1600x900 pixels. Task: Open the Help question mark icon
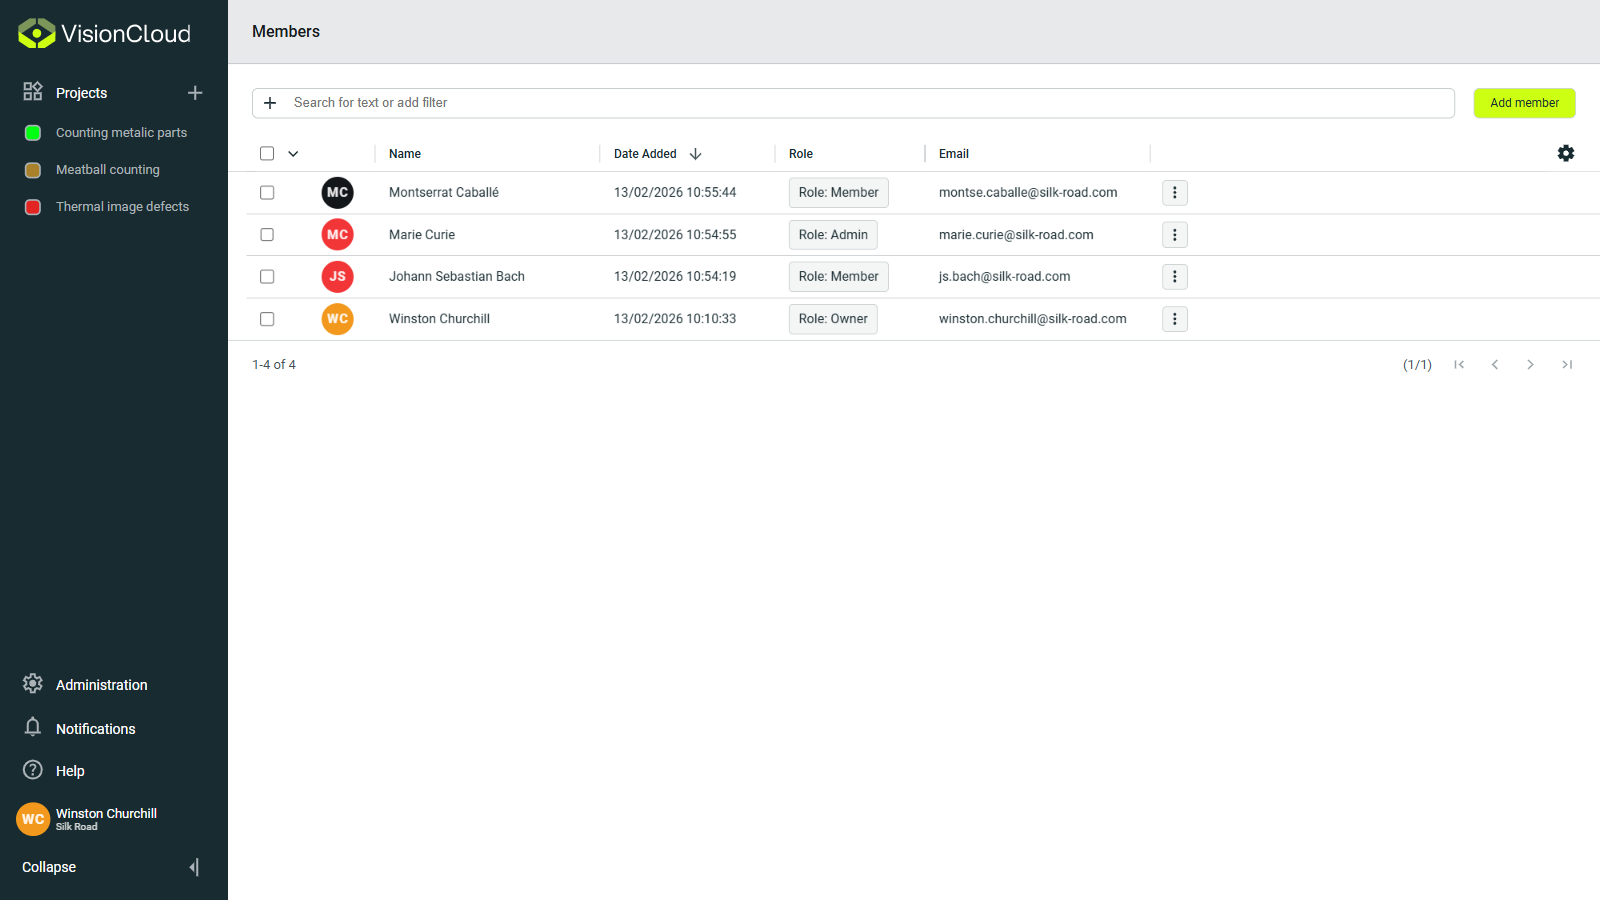point(32,770)
